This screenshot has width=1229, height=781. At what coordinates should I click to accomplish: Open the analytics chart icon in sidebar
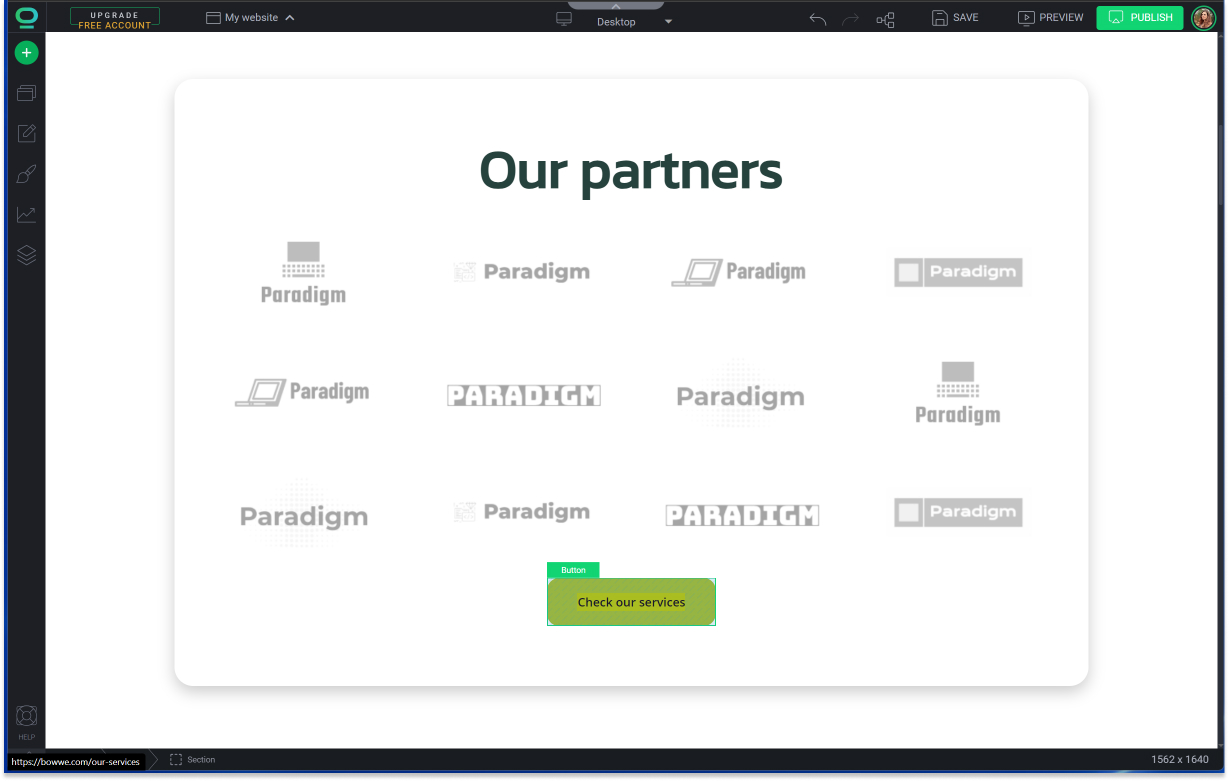26,215
